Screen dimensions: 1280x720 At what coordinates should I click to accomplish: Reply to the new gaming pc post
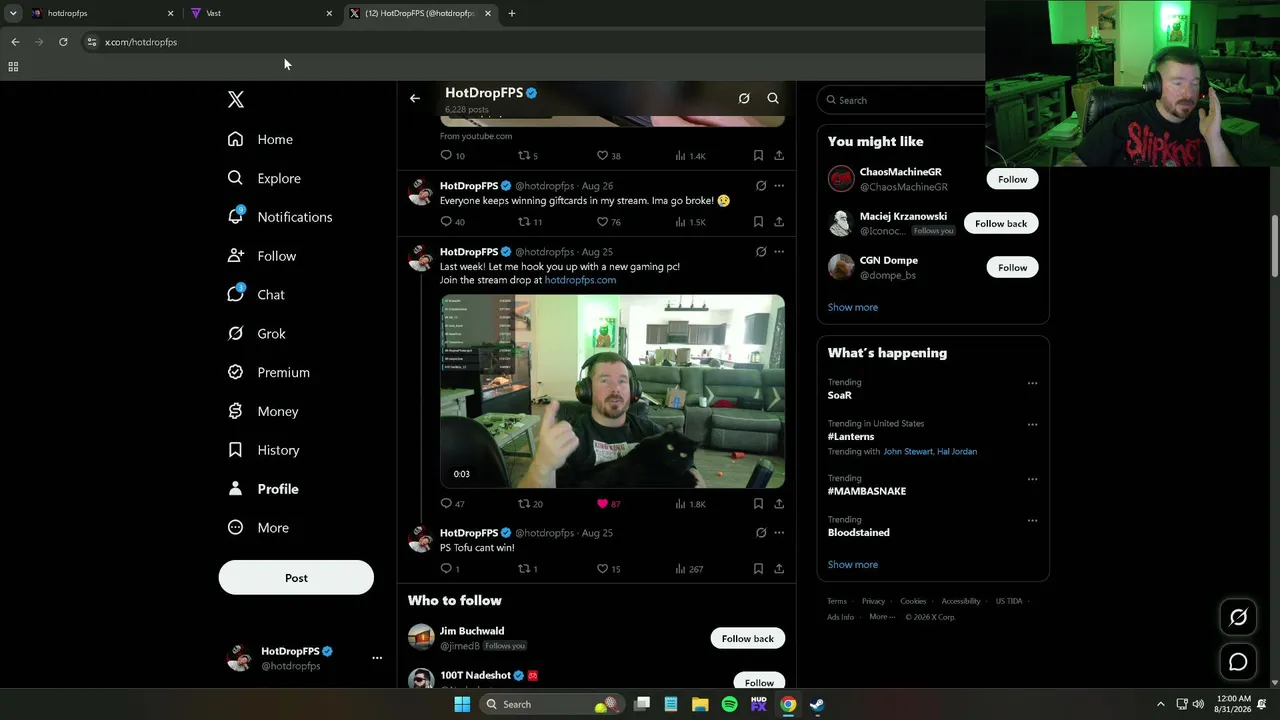pos(446,504)
